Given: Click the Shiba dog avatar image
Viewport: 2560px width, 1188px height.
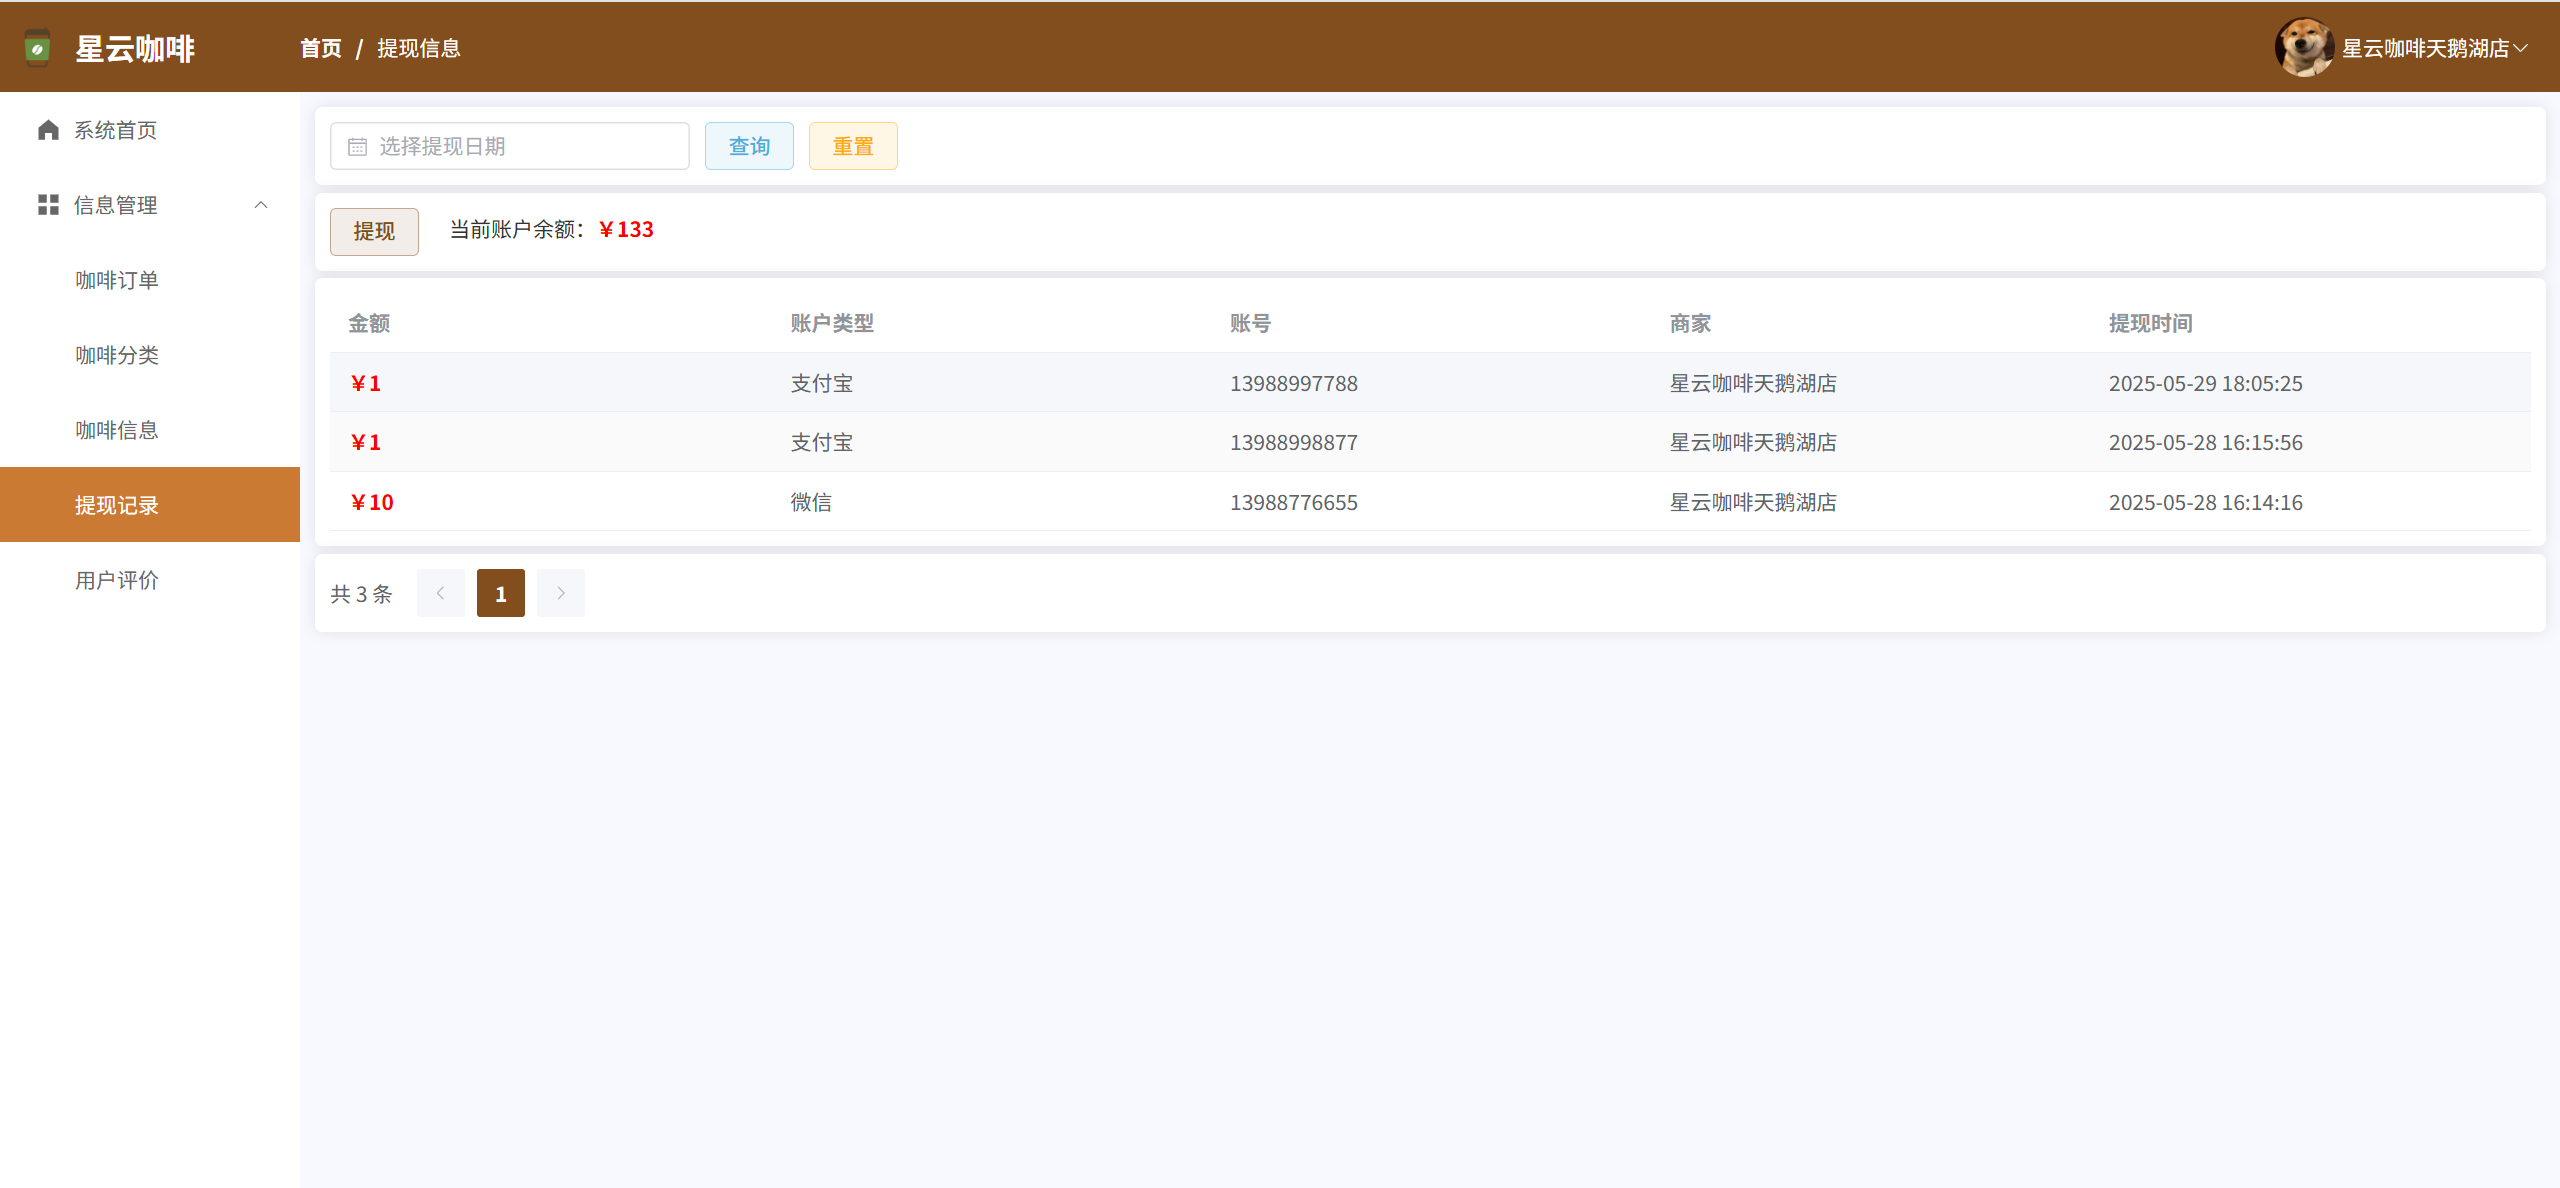Looking at the screenshot, I should coord(2303,47).
